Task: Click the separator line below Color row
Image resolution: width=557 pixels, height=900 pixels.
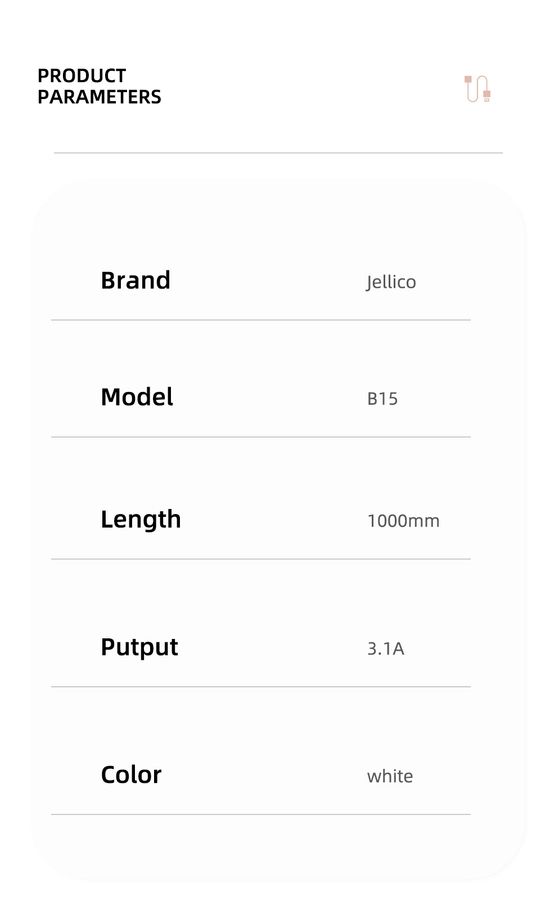Action: click(x=261, y=814)
